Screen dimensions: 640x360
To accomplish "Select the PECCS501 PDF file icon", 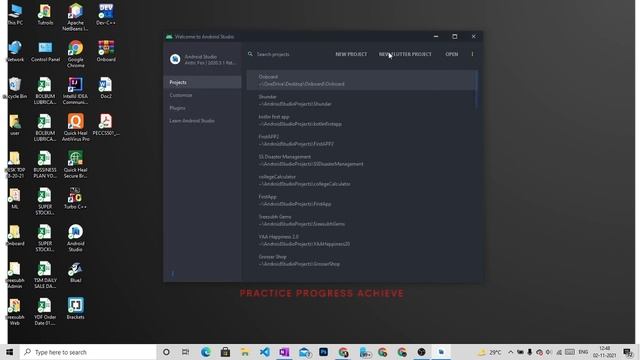I will (106, 125).
